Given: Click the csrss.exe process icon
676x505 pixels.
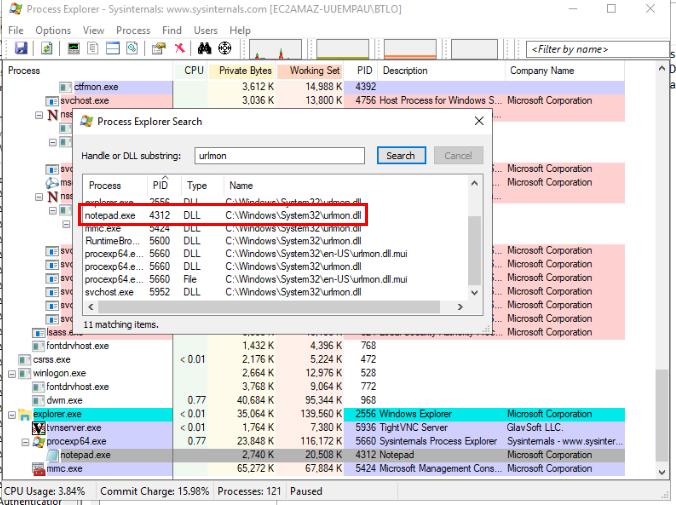Looking at the screenshot, I should (x=25, y=360).
